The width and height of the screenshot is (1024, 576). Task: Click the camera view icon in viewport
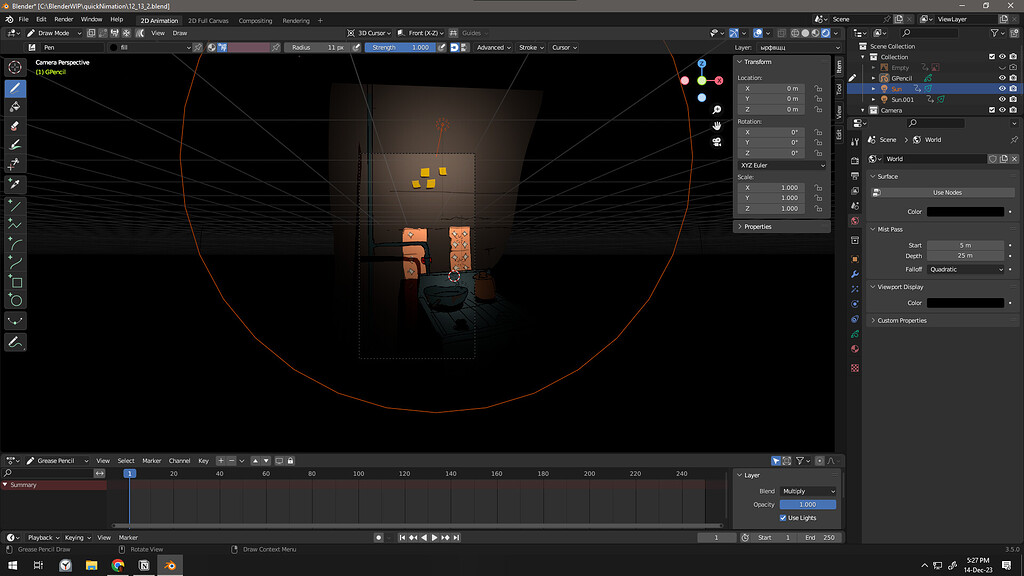click(x=716, y=142)
